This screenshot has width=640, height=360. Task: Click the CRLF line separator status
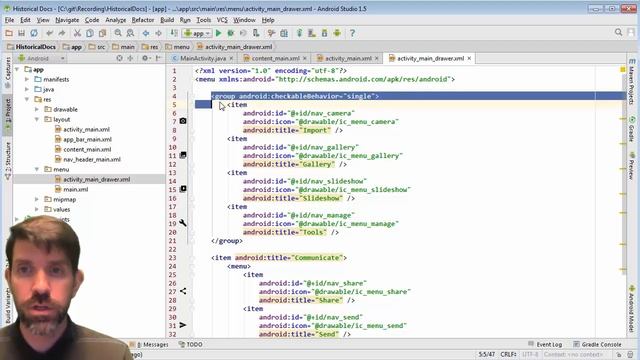508,354
